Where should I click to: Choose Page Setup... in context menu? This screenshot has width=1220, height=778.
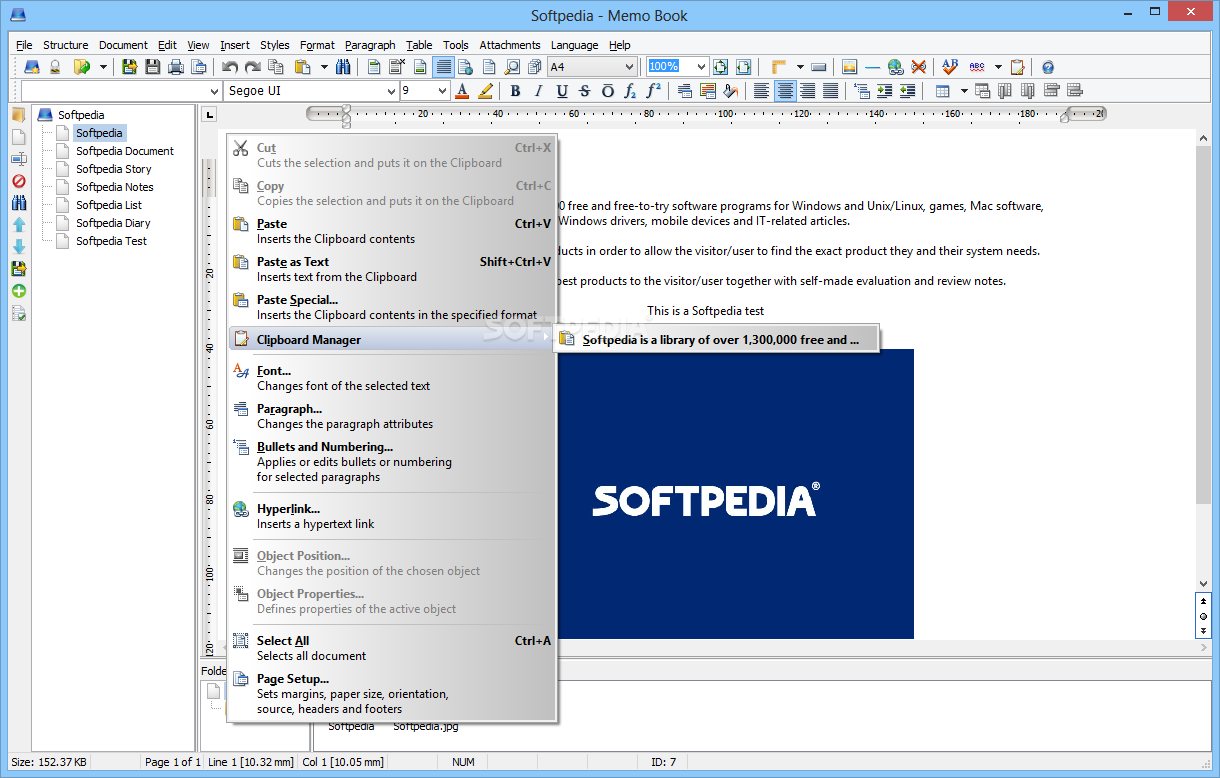click(391, 693)
